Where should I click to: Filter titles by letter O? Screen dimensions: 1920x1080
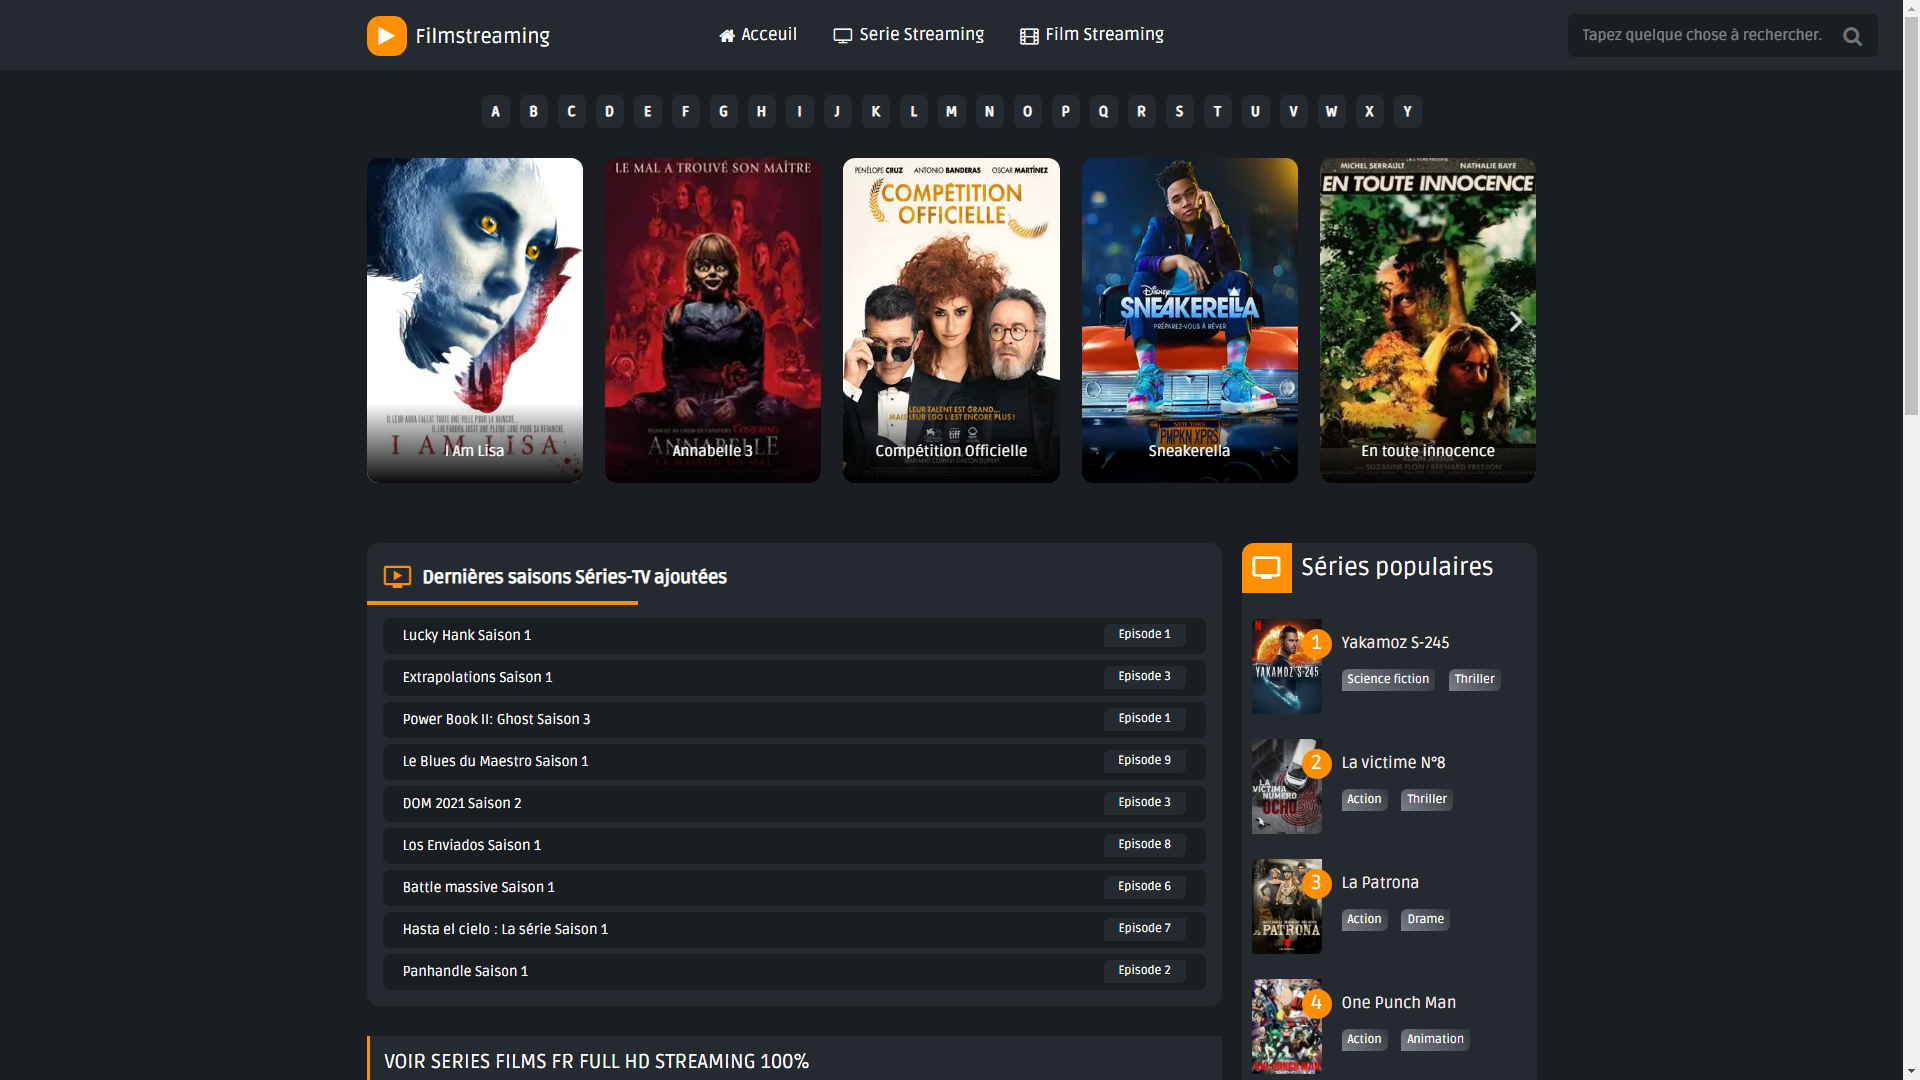coord(1027,112)
